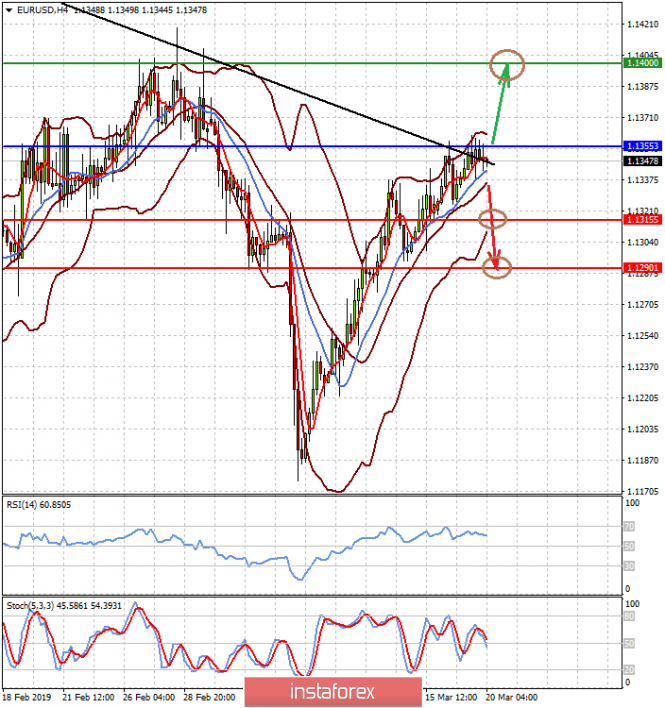The height and width of the screenshot is (708, 665).
Task: Select the 1.11870 price axis value
Action: tap(643, 460)
